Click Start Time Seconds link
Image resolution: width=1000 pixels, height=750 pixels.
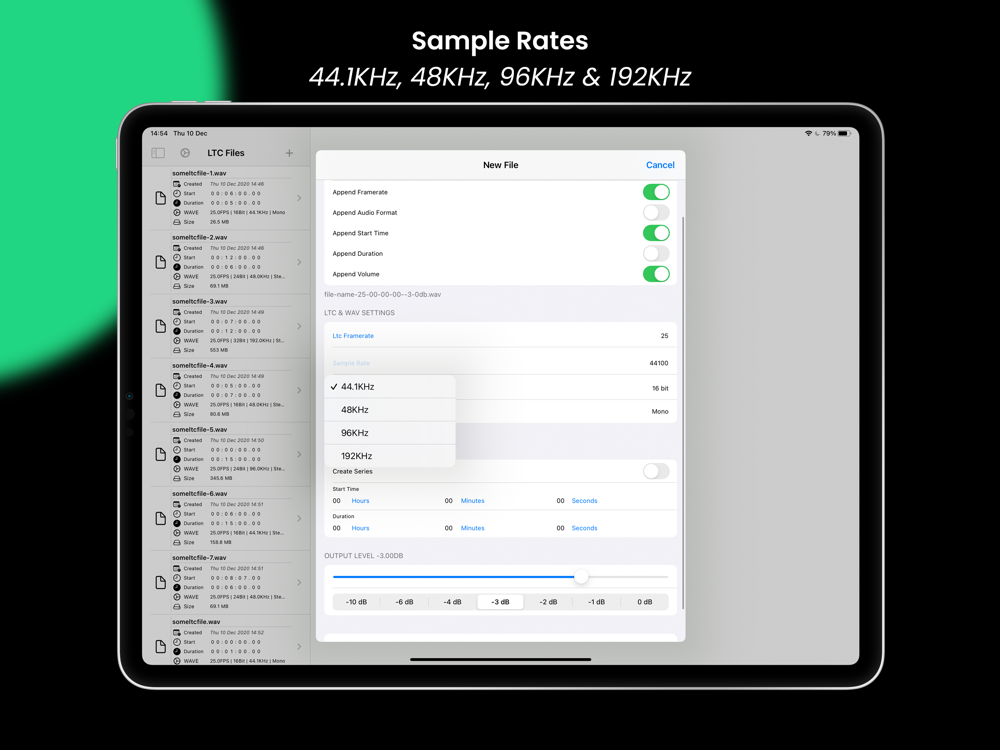[x=584, y=501]
